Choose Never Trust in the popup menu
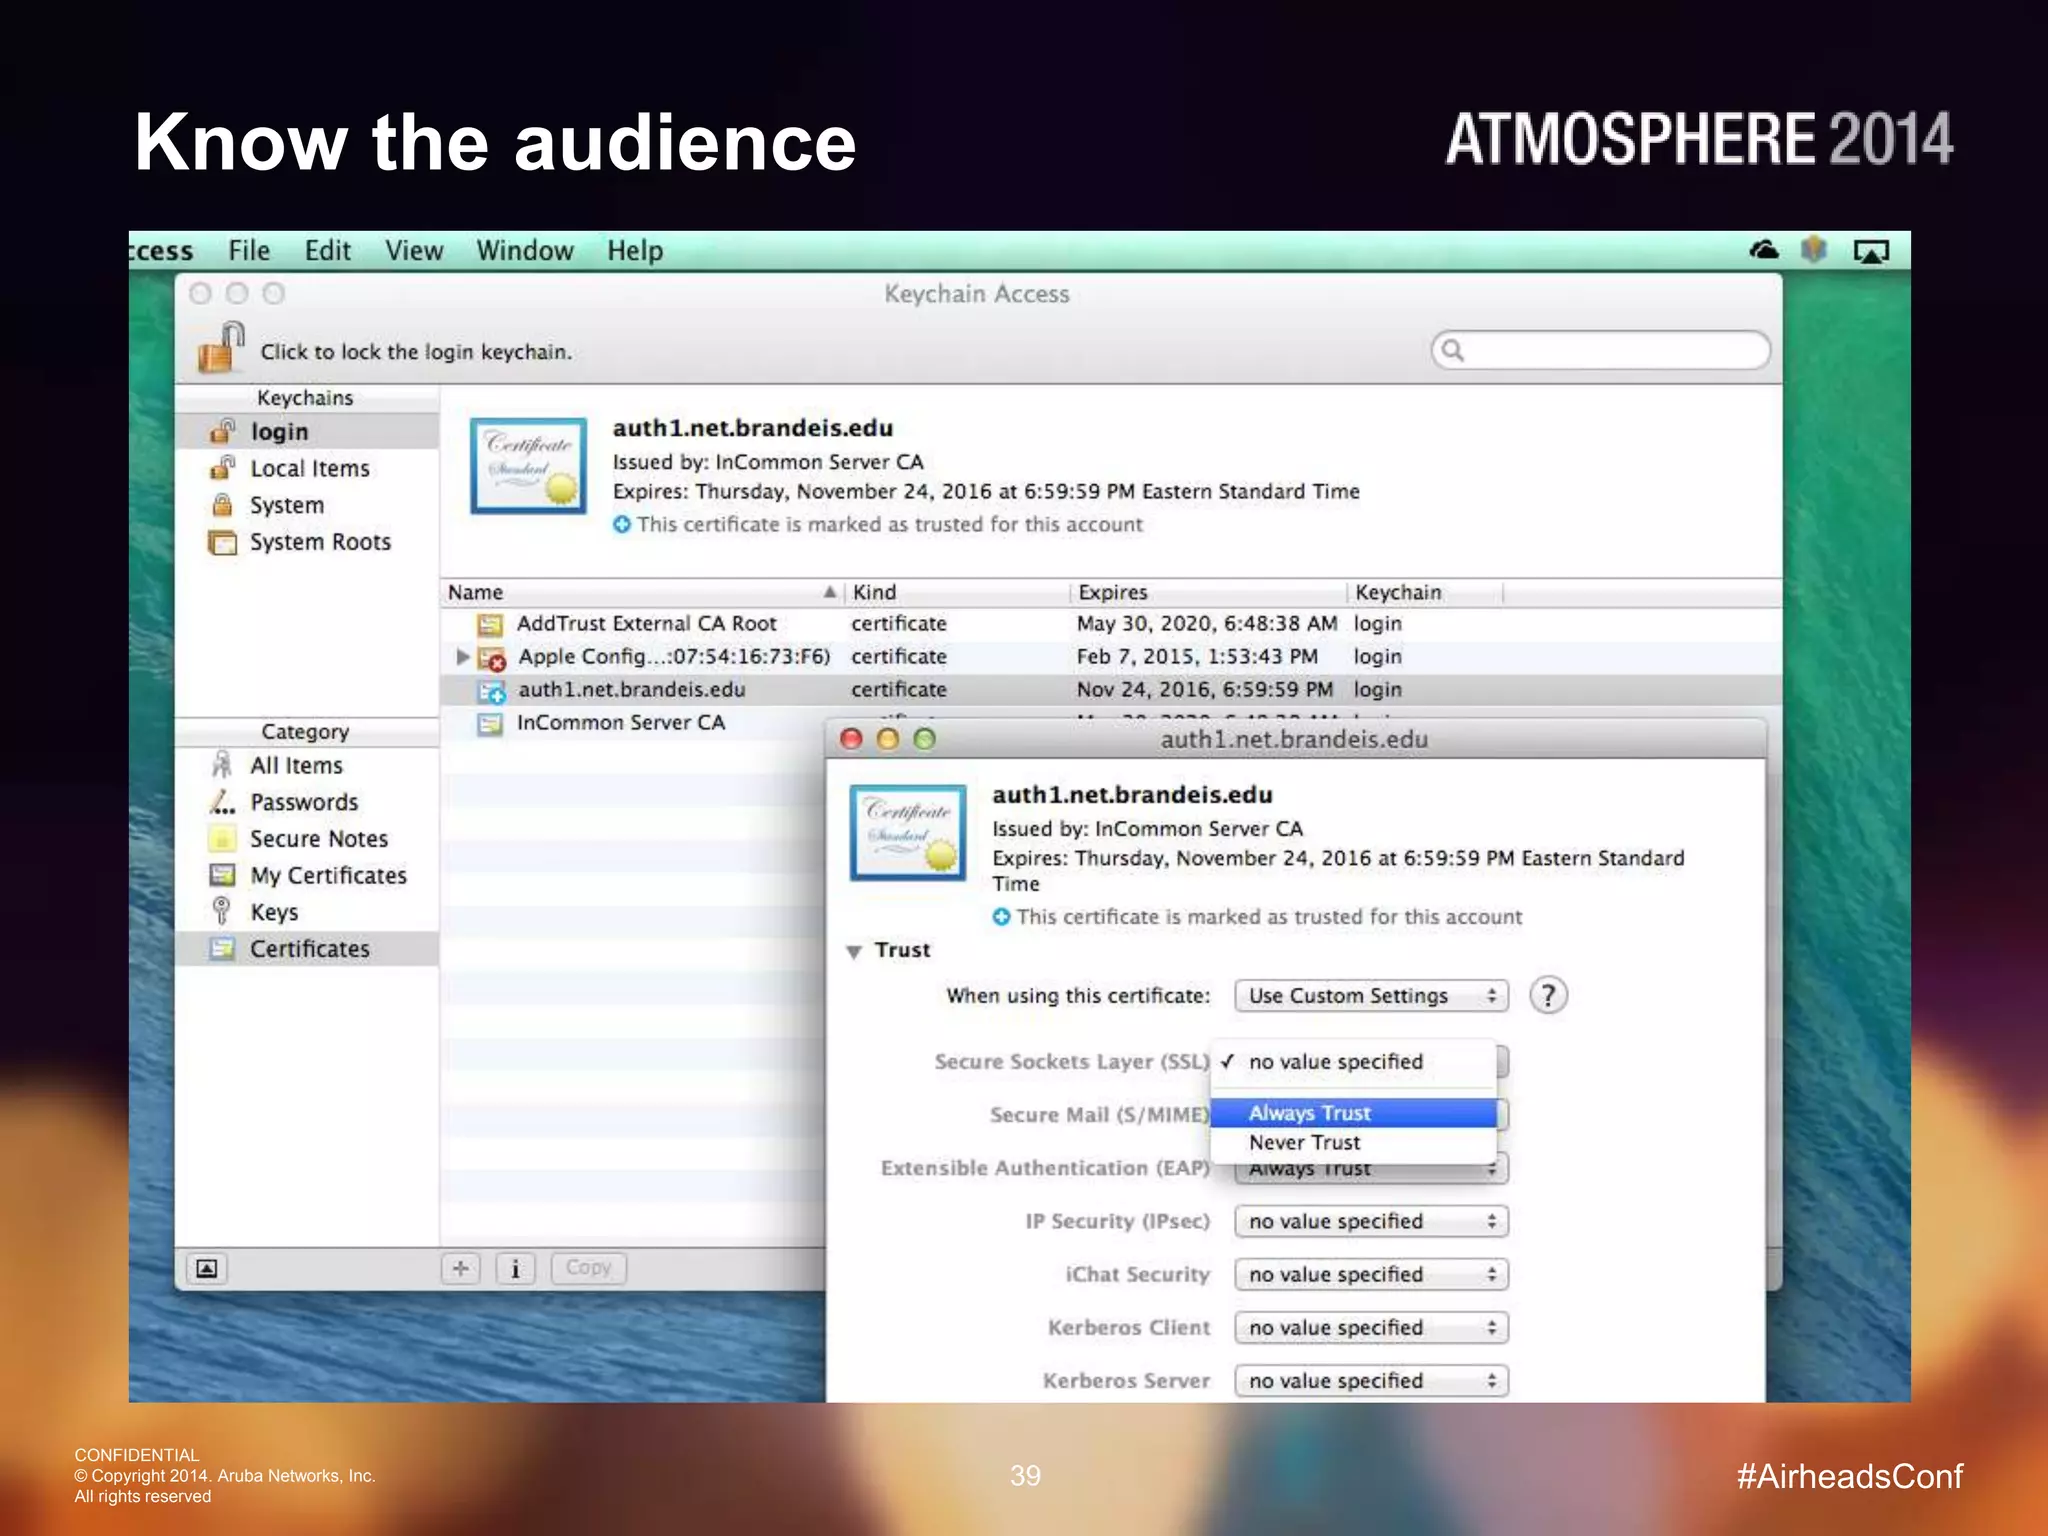This screenshot has height=1536, width=2048. coord(1353,1142)
